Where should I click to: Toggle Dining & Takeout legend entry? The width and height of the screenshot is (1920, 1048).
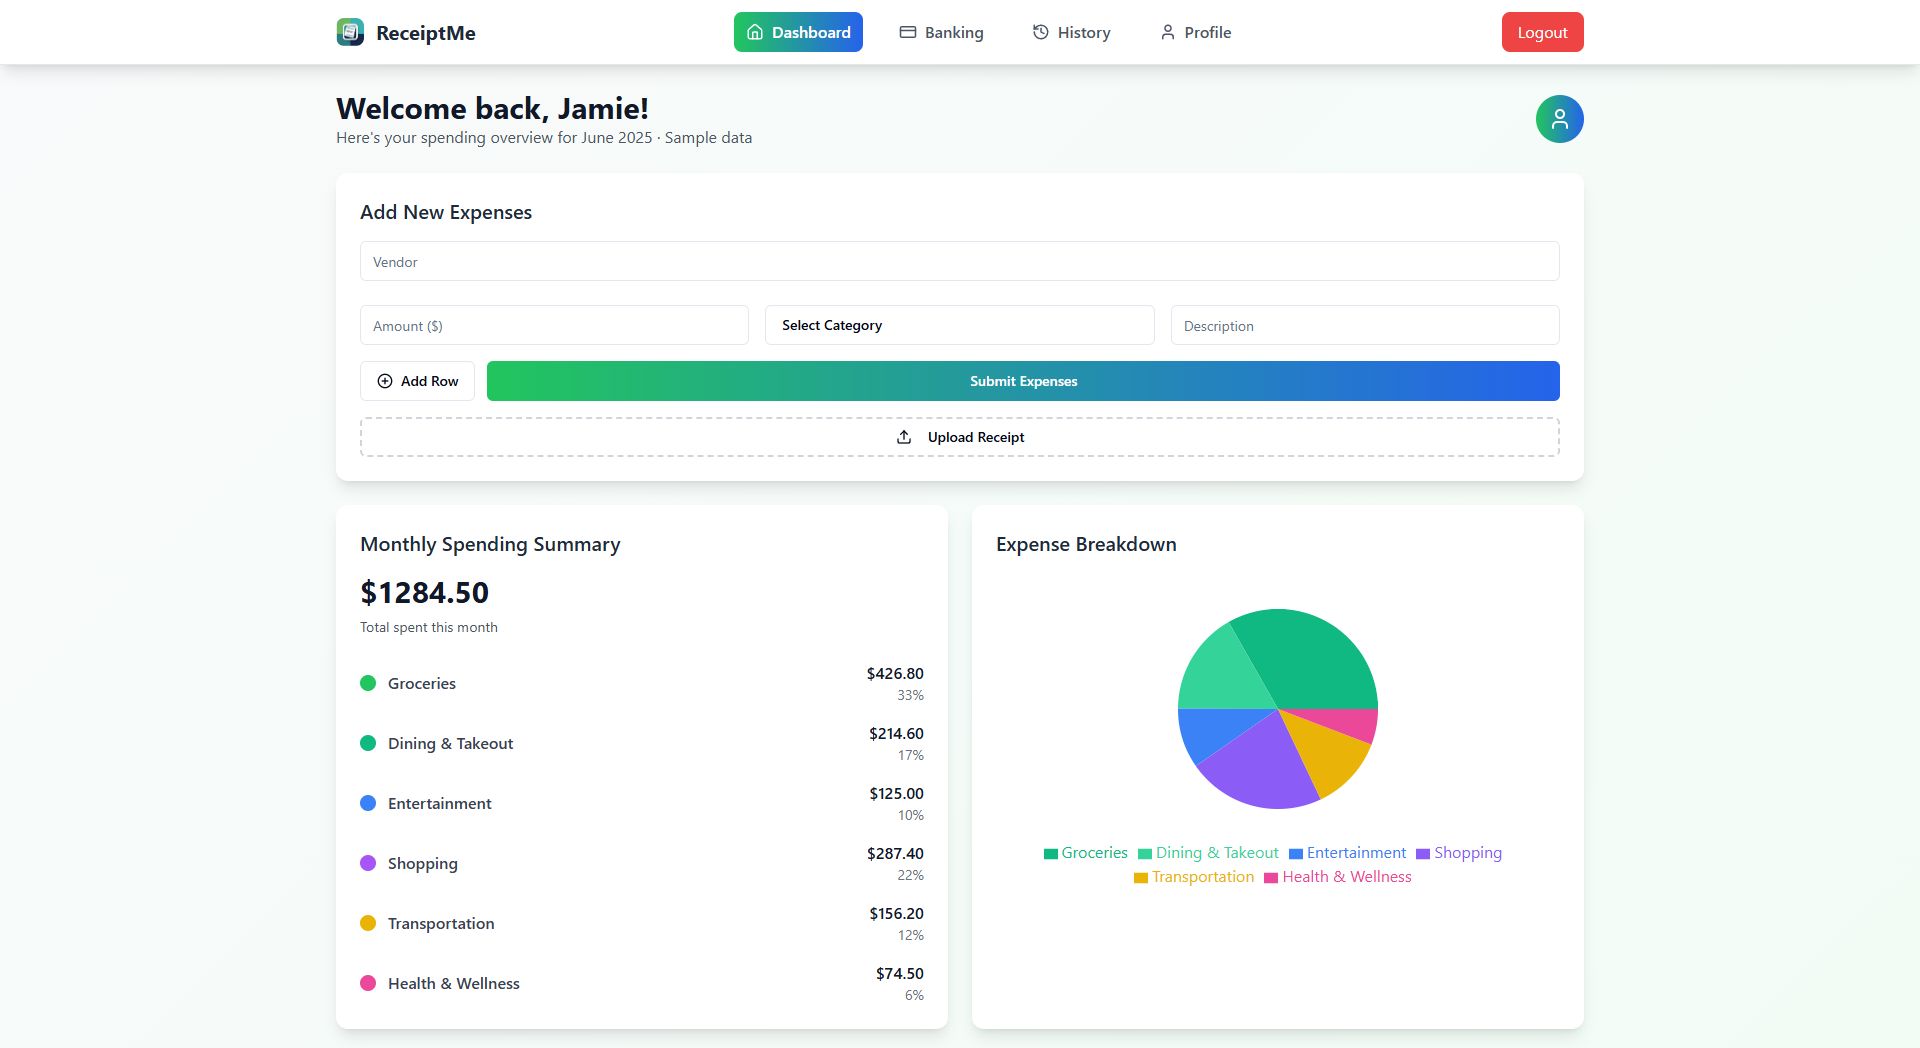click(x=1208, y=853)
